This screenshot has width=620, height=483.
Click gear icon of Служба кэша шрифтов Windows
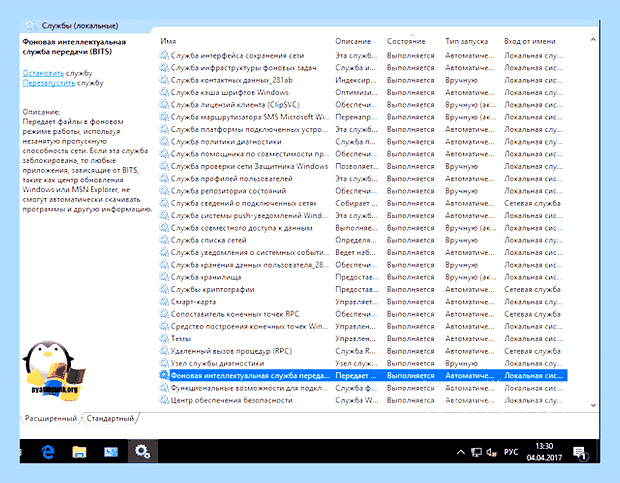(164, 92)
